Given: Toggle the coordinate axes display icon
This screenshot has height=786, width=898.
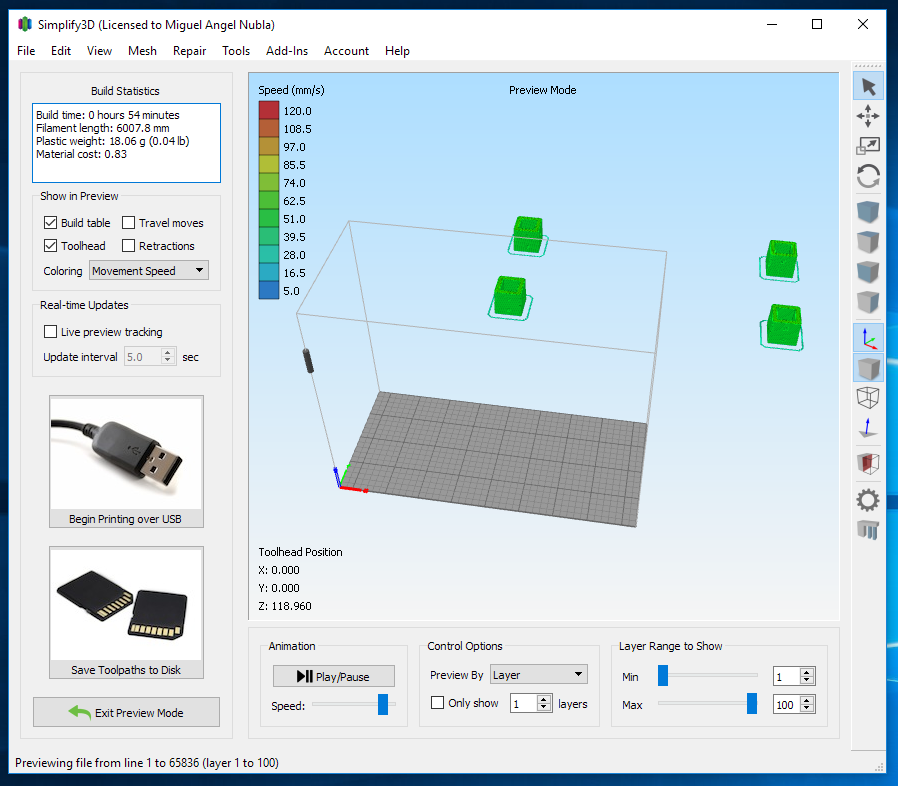Looking at the screenshot, I should 868,338.
